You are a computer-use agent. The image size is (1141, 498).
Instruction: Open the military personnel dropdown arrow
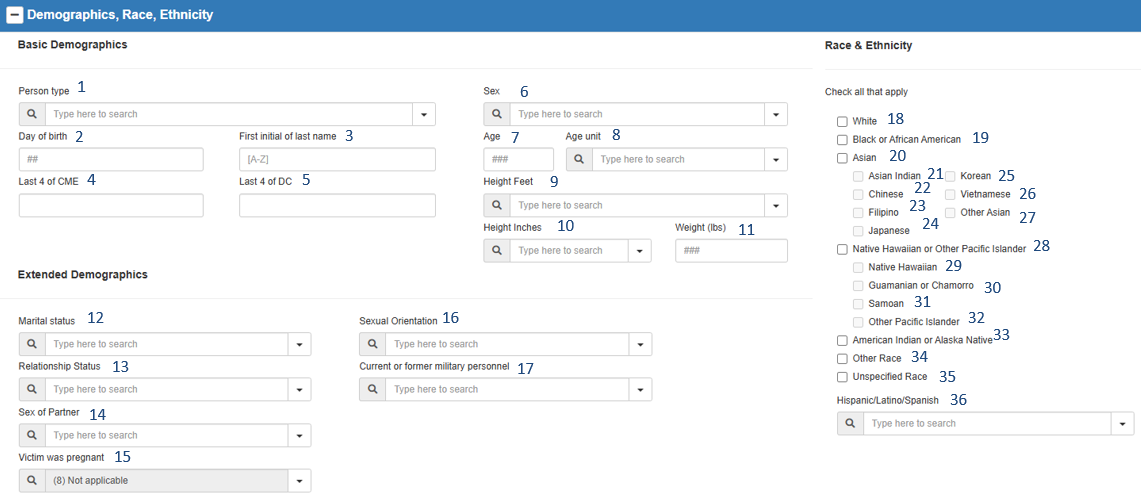640,389
